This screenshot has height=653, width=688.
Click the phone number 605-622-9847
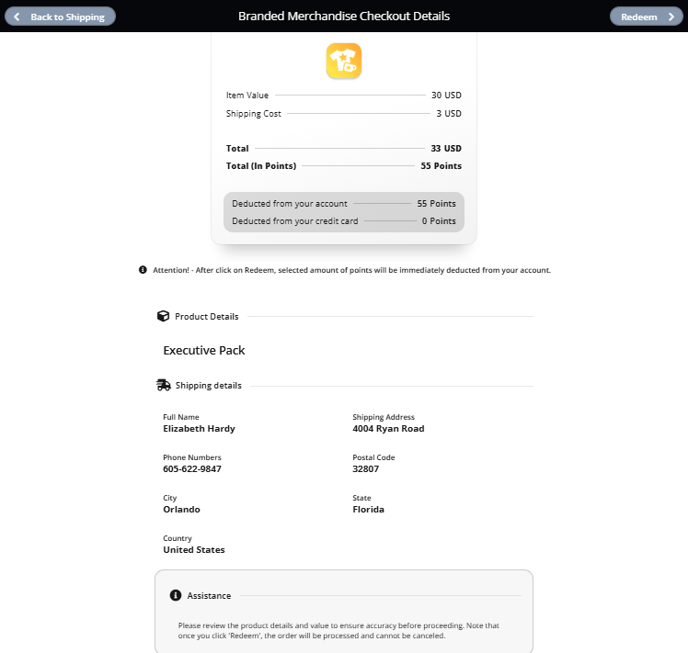192,469
